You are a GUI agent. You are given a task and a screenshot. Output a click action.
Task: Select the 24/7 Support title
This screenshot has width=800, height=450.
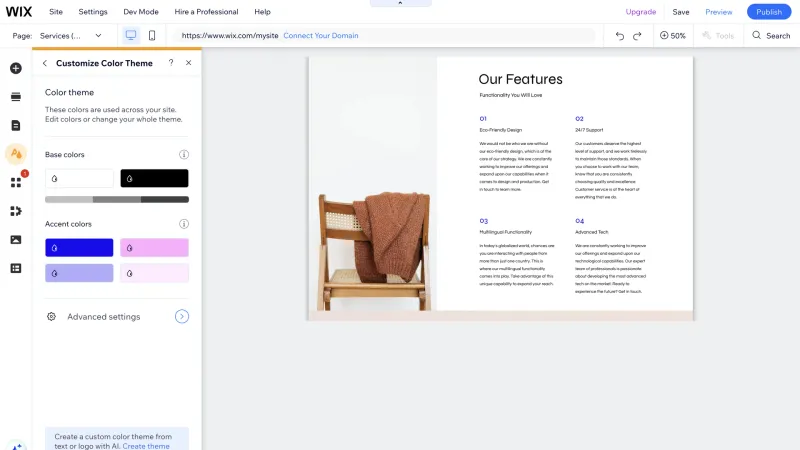point(589,130)
